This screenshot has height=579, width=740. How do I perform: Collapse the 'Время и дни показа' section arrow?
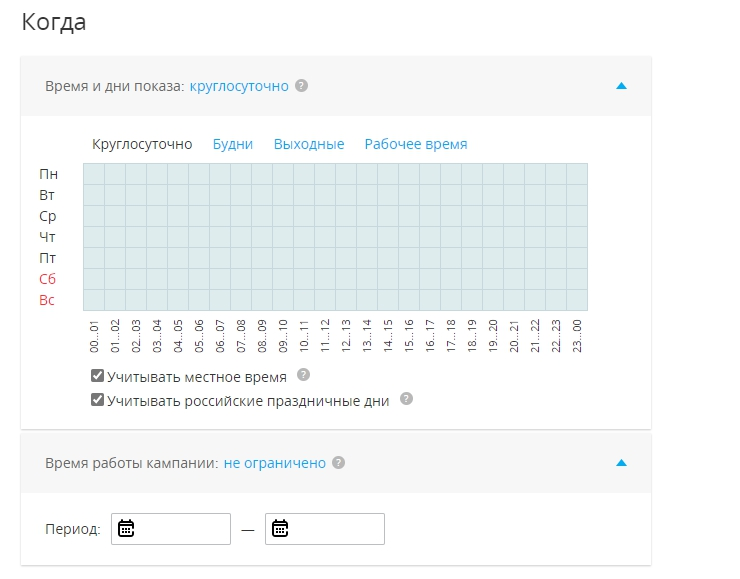622,86
